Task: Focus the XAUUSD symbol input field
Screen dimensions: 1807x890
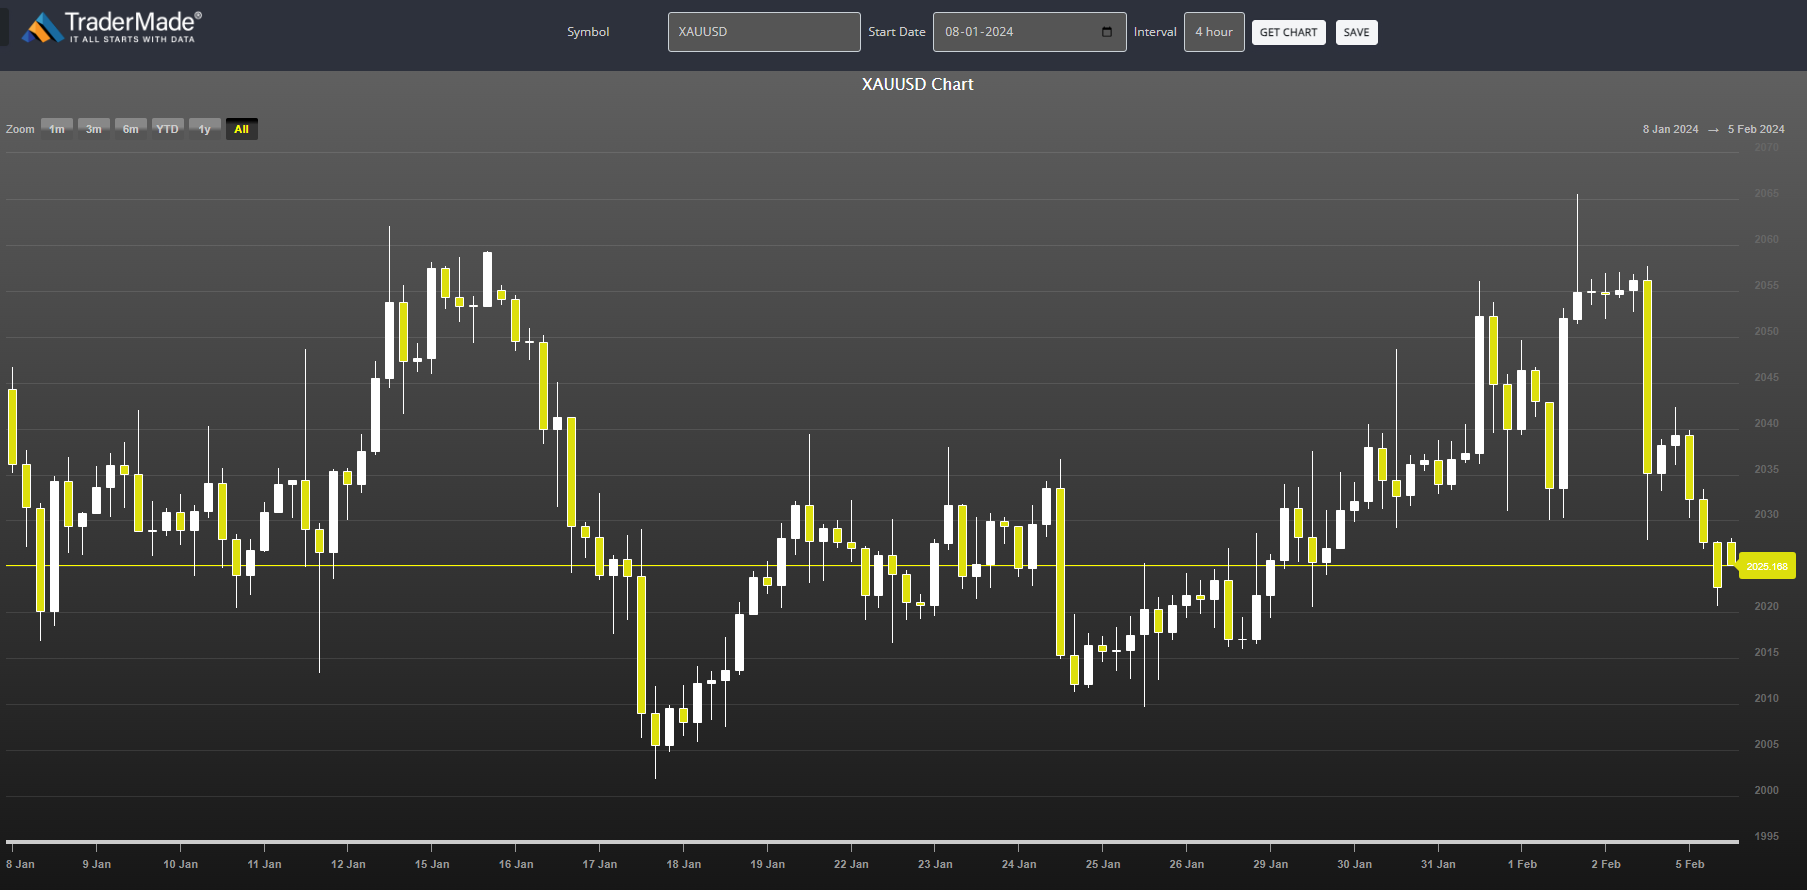Action: tap(764, 32)
